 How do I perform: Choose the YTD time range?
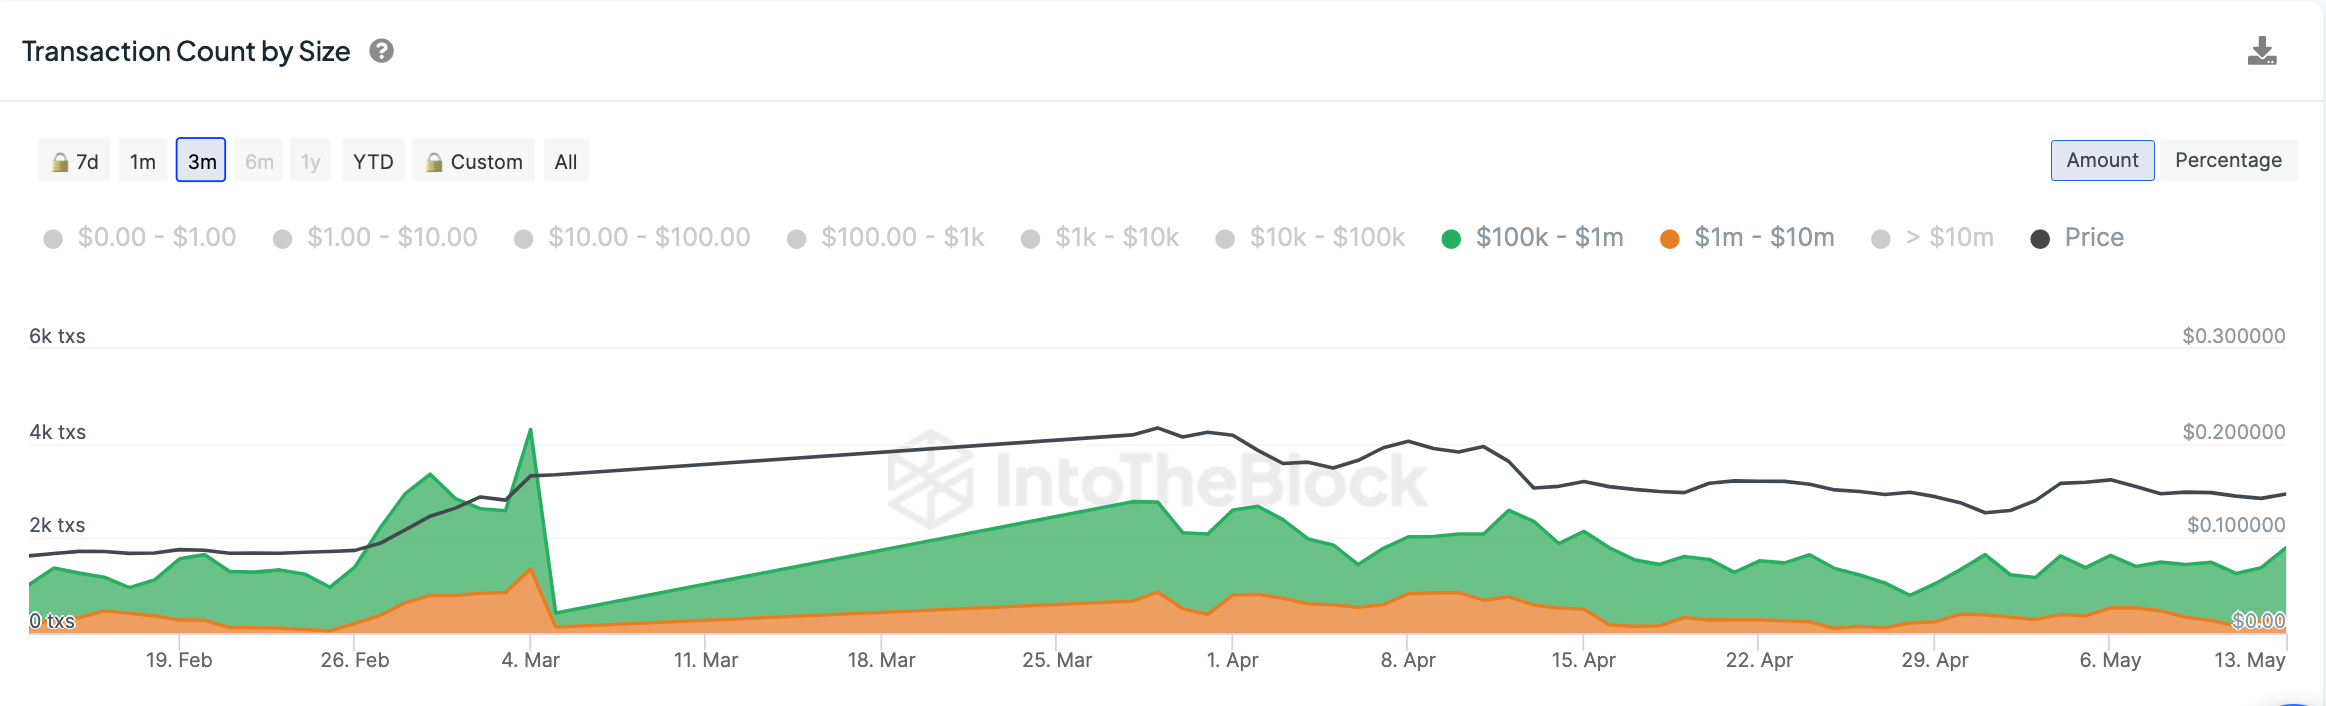(373, 161)
